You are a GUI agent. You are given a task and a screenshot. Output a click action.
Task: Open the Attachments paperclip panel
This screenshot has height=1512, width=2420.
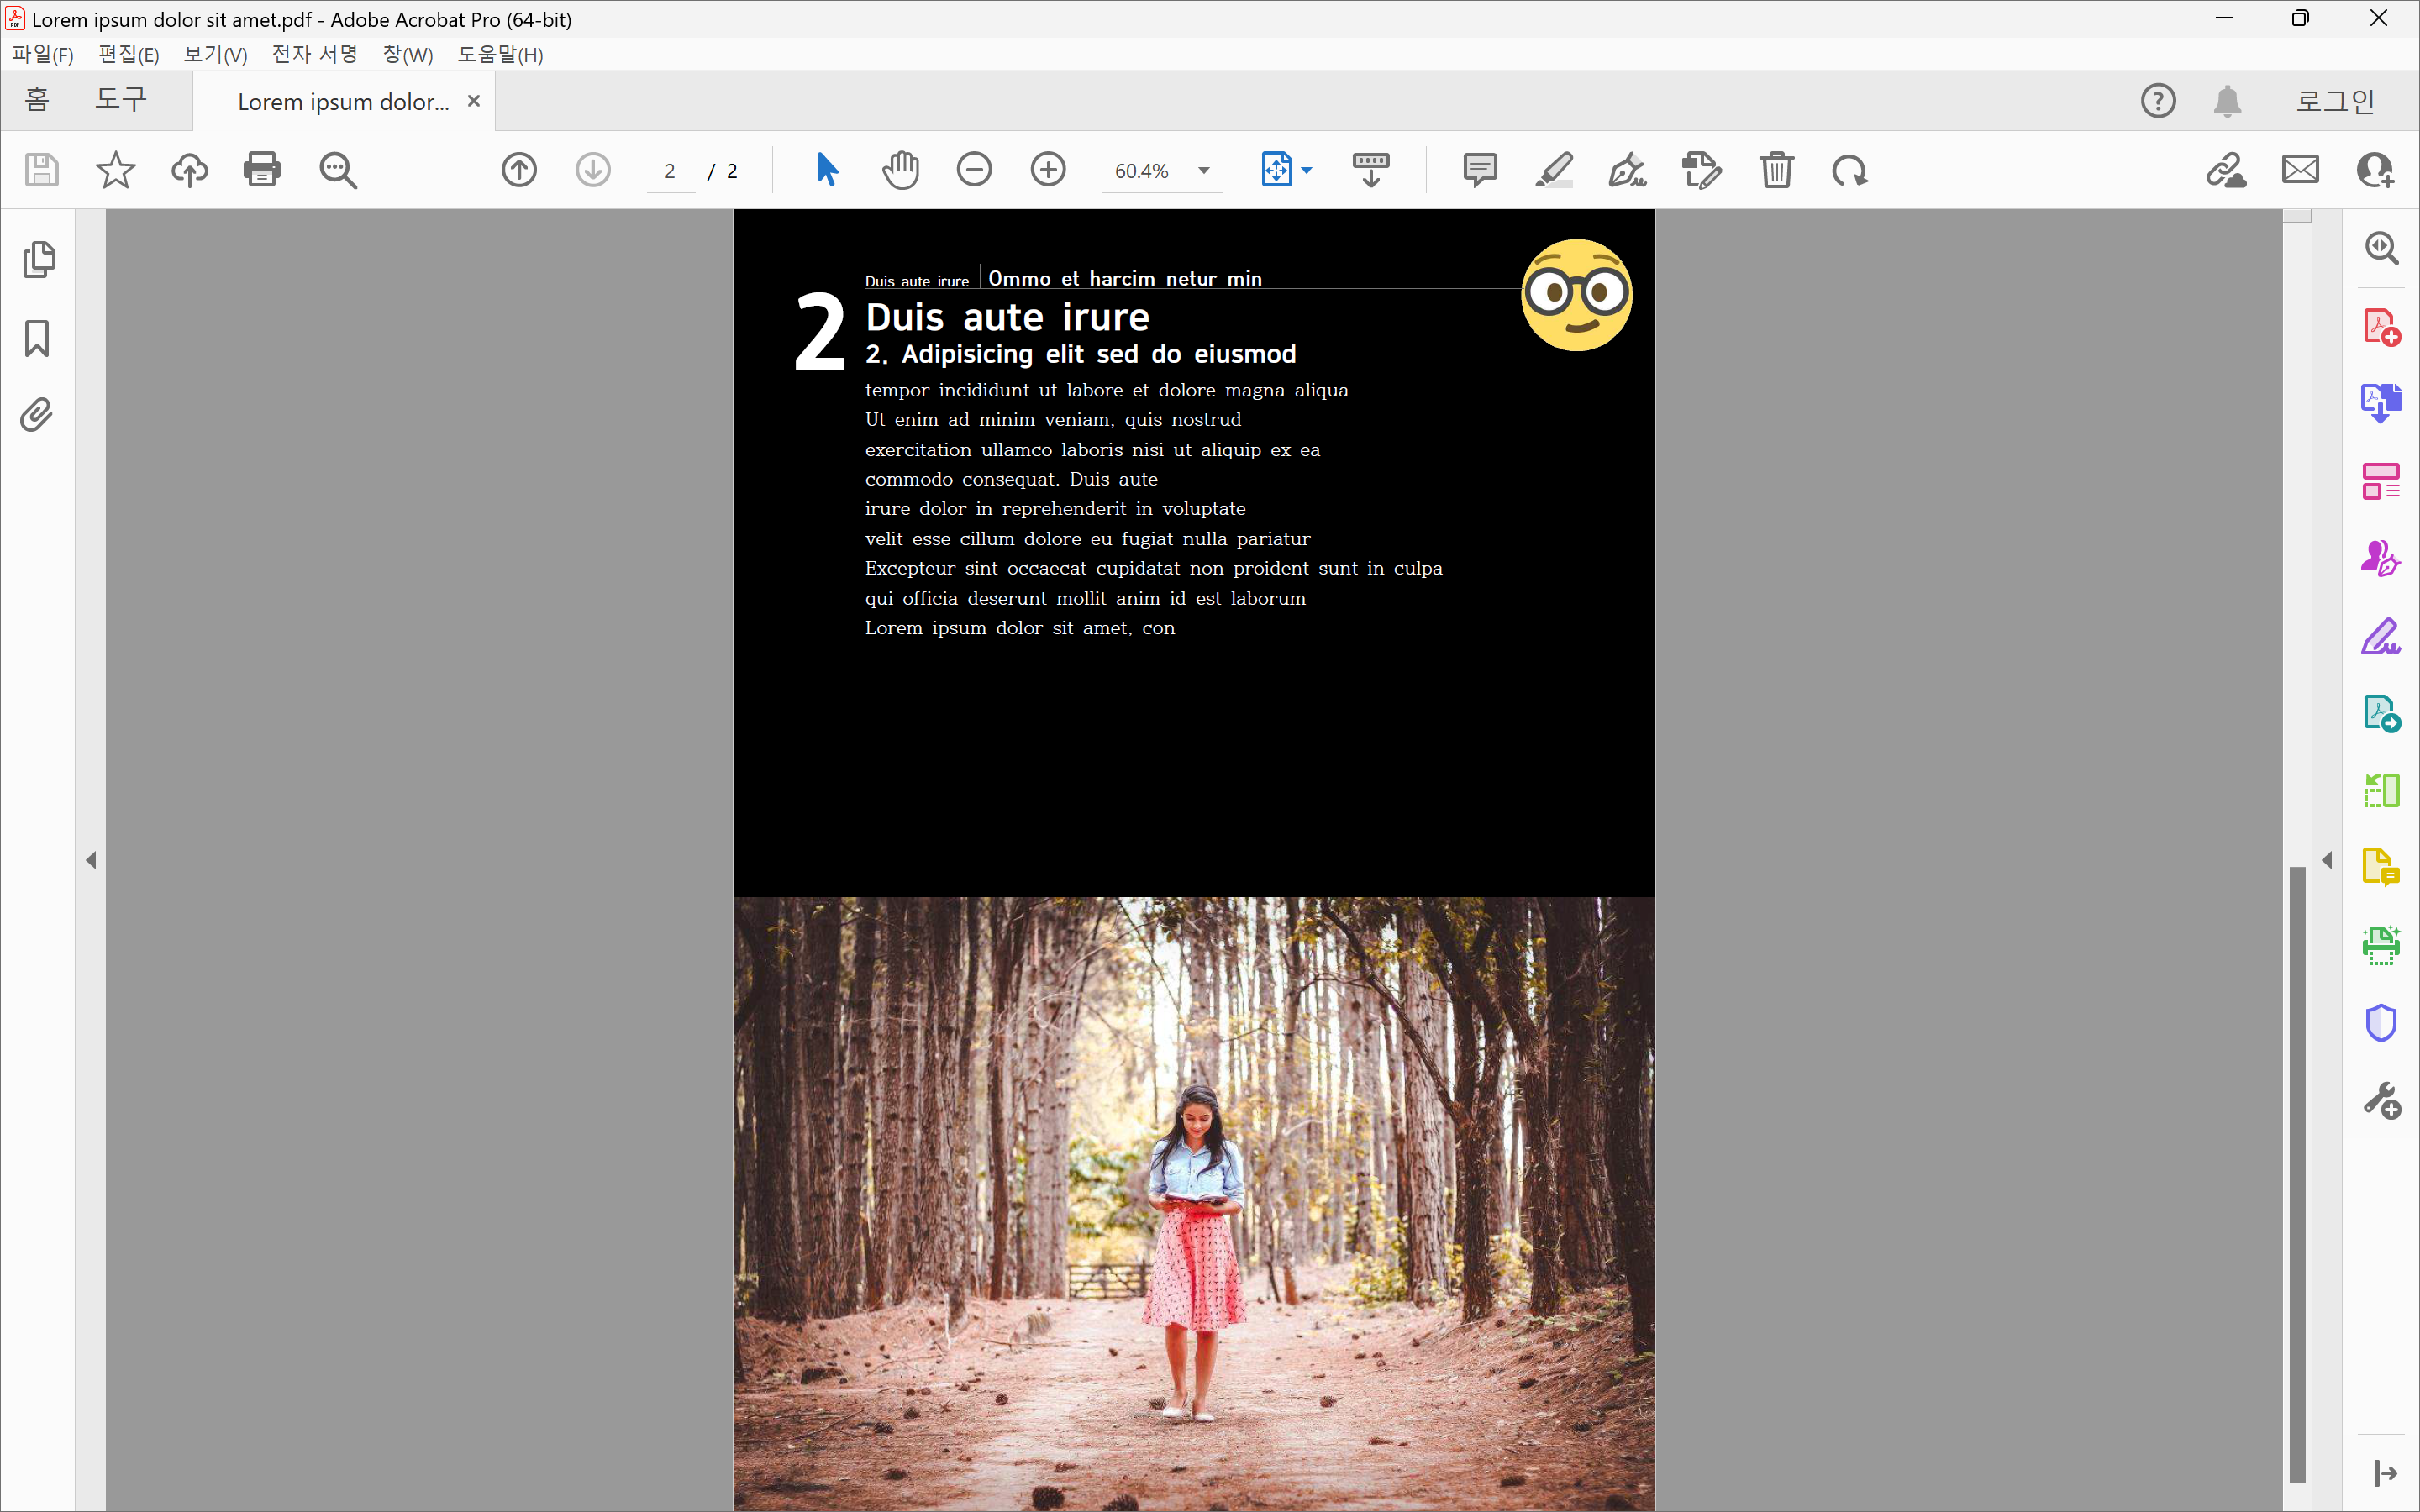click(x=37, y=415)
